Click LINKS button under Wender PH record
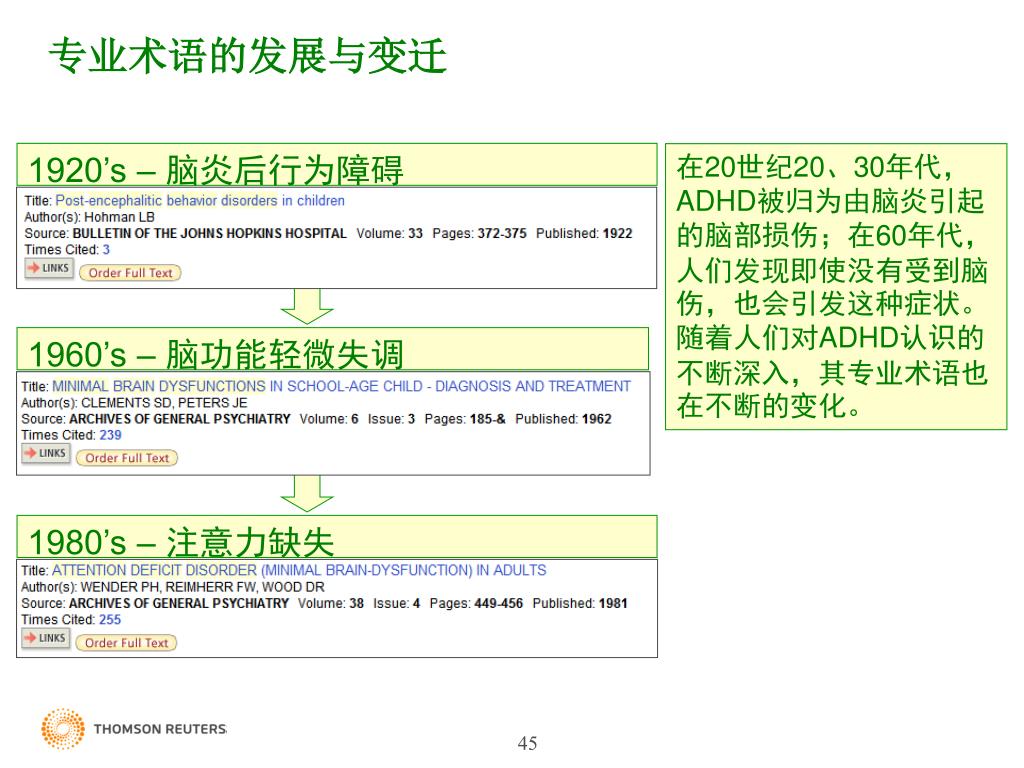The image size is (1024, 768). pos(46,638)
